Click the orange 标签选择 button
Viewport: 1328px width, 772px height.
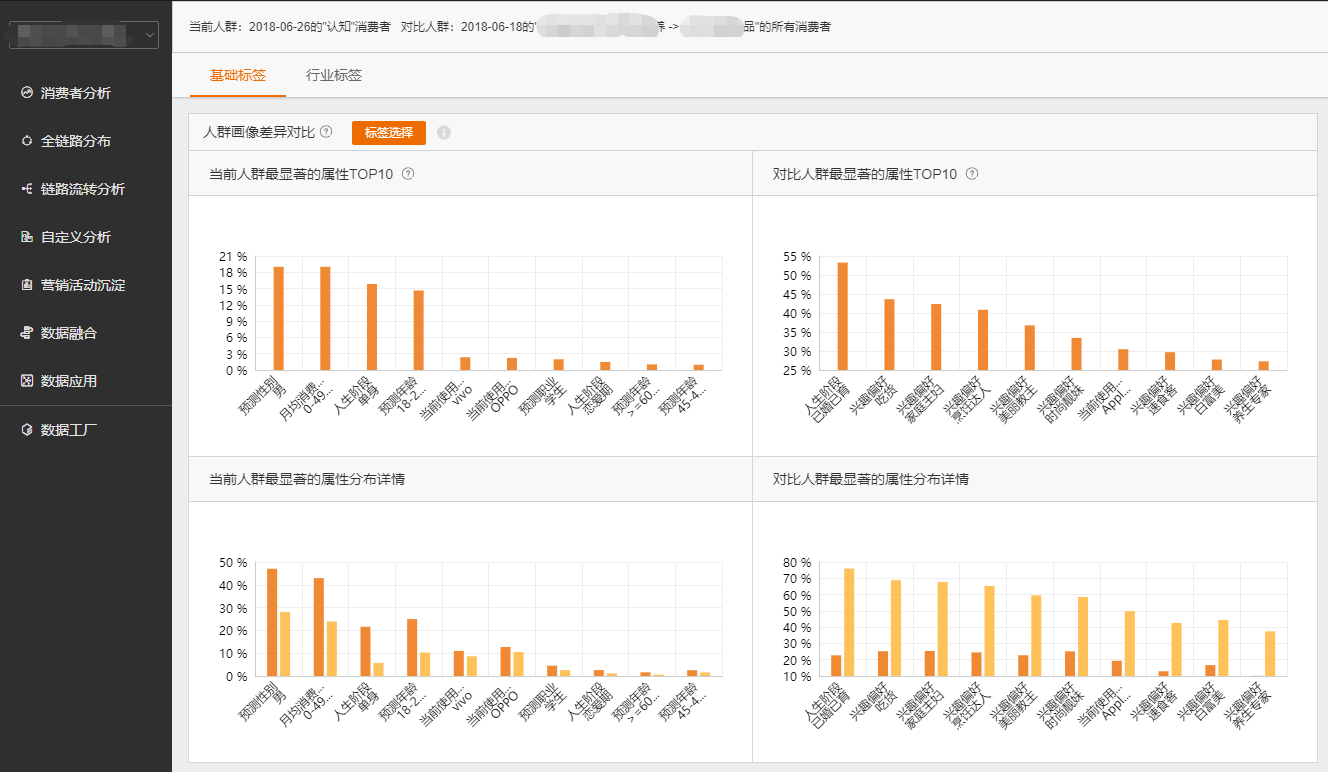389,133
